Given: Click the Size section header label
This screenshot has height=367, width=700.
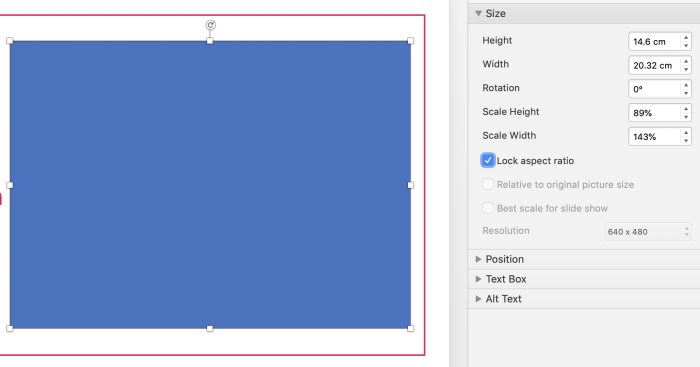Looking at the screenshot, I should [496, 13].
